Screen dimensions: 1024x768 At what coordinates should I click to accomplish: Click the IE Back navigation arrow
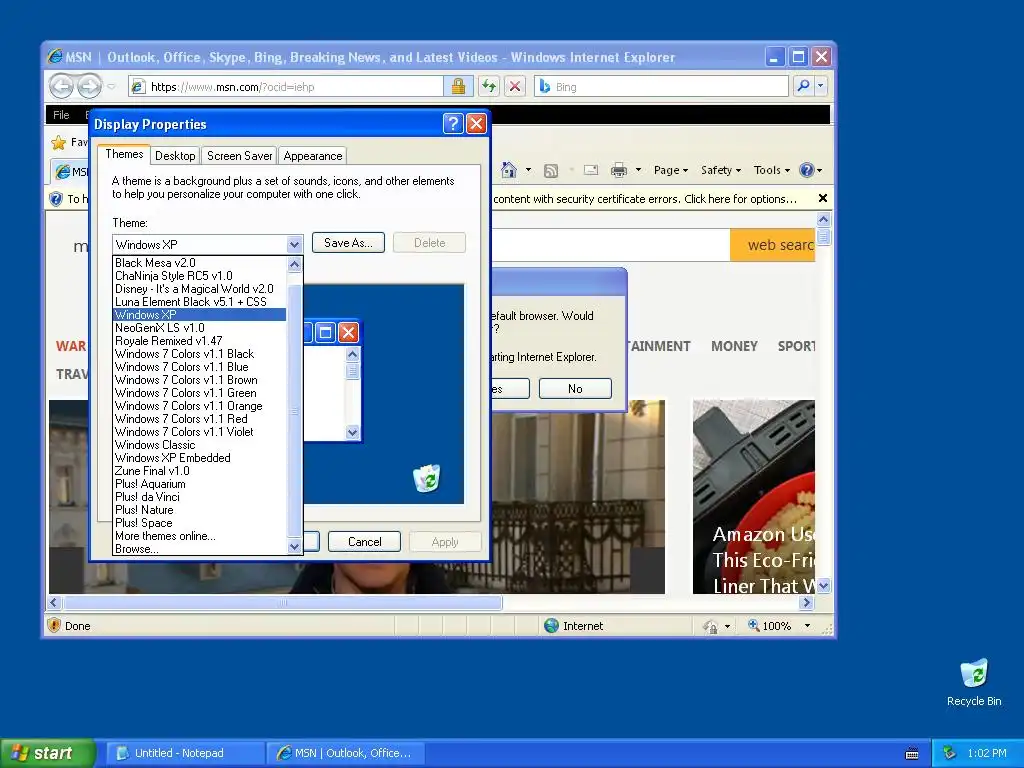tap(61, 86)
